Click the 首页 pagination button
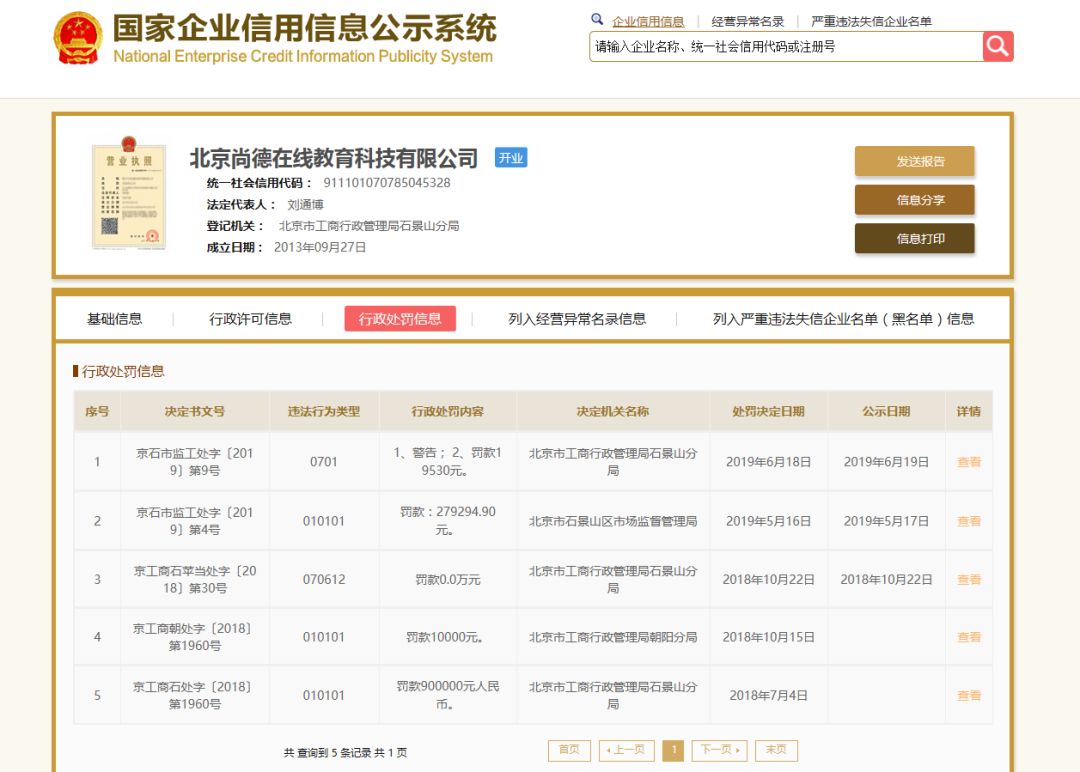This screenshot has width=1080, height=772. 568,749
